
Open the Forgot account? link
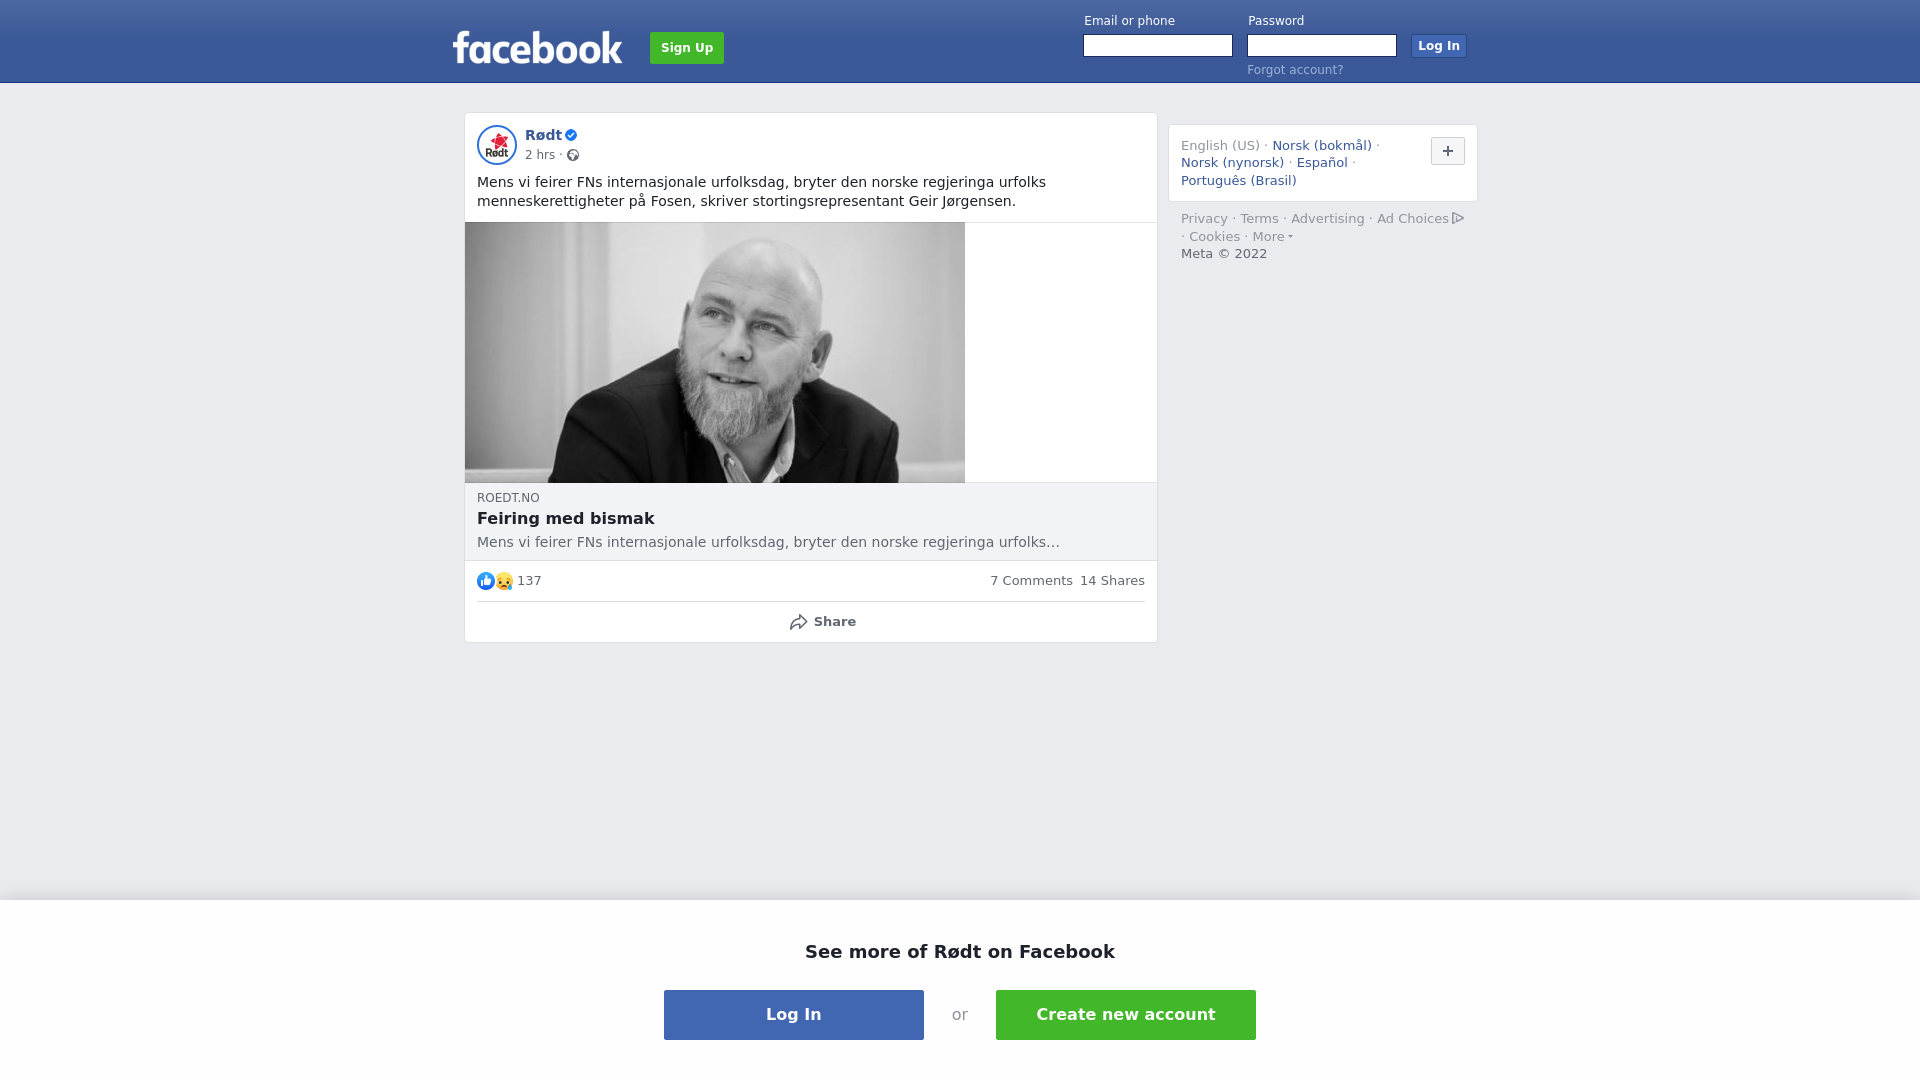click(x=1295, y=70)
